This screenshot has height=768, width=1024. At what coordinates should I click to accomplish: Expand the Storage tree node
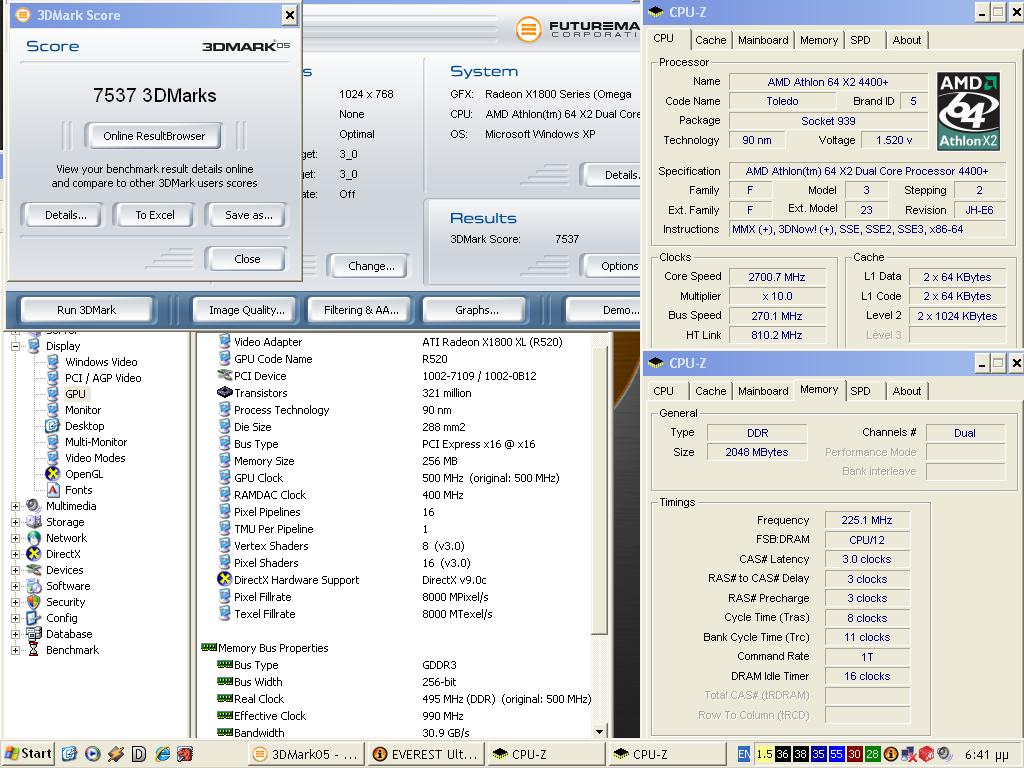[15, 522]
